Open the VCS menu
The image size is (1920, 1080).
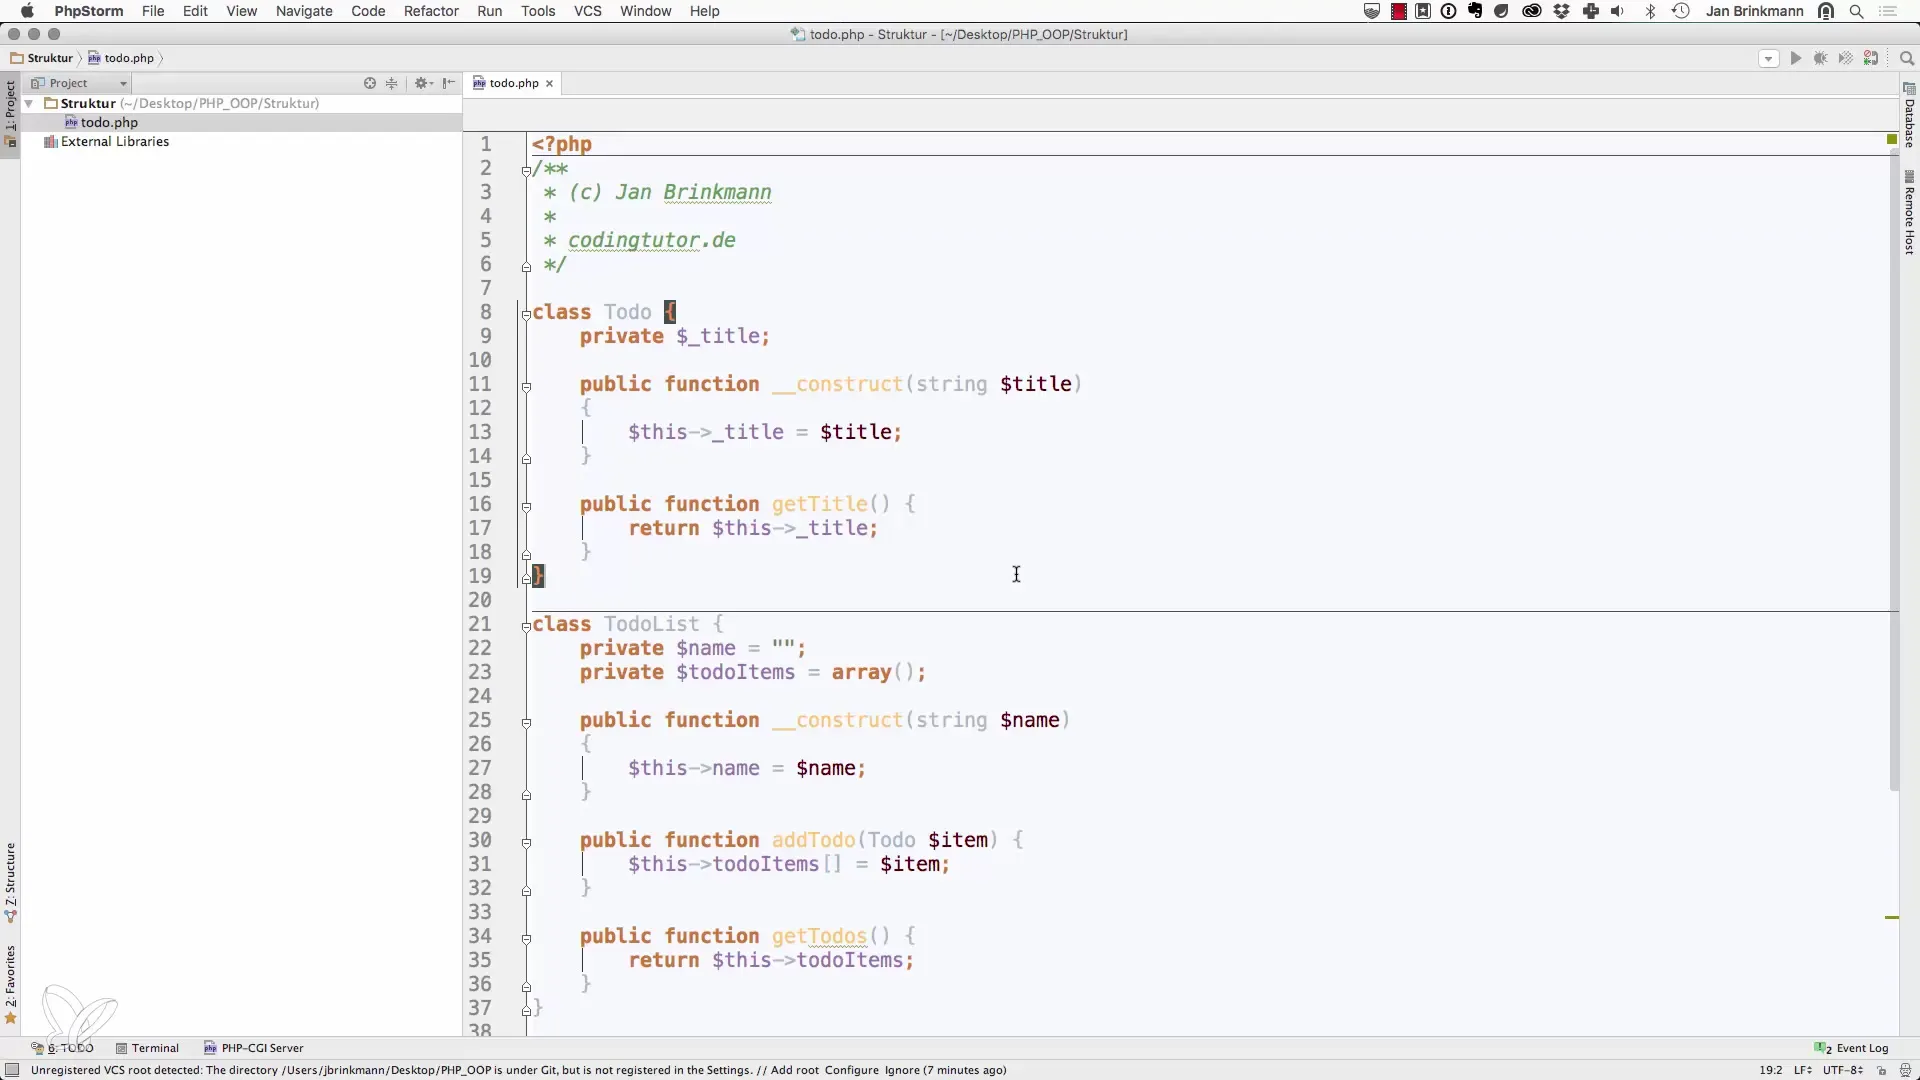tap(588, 11)
